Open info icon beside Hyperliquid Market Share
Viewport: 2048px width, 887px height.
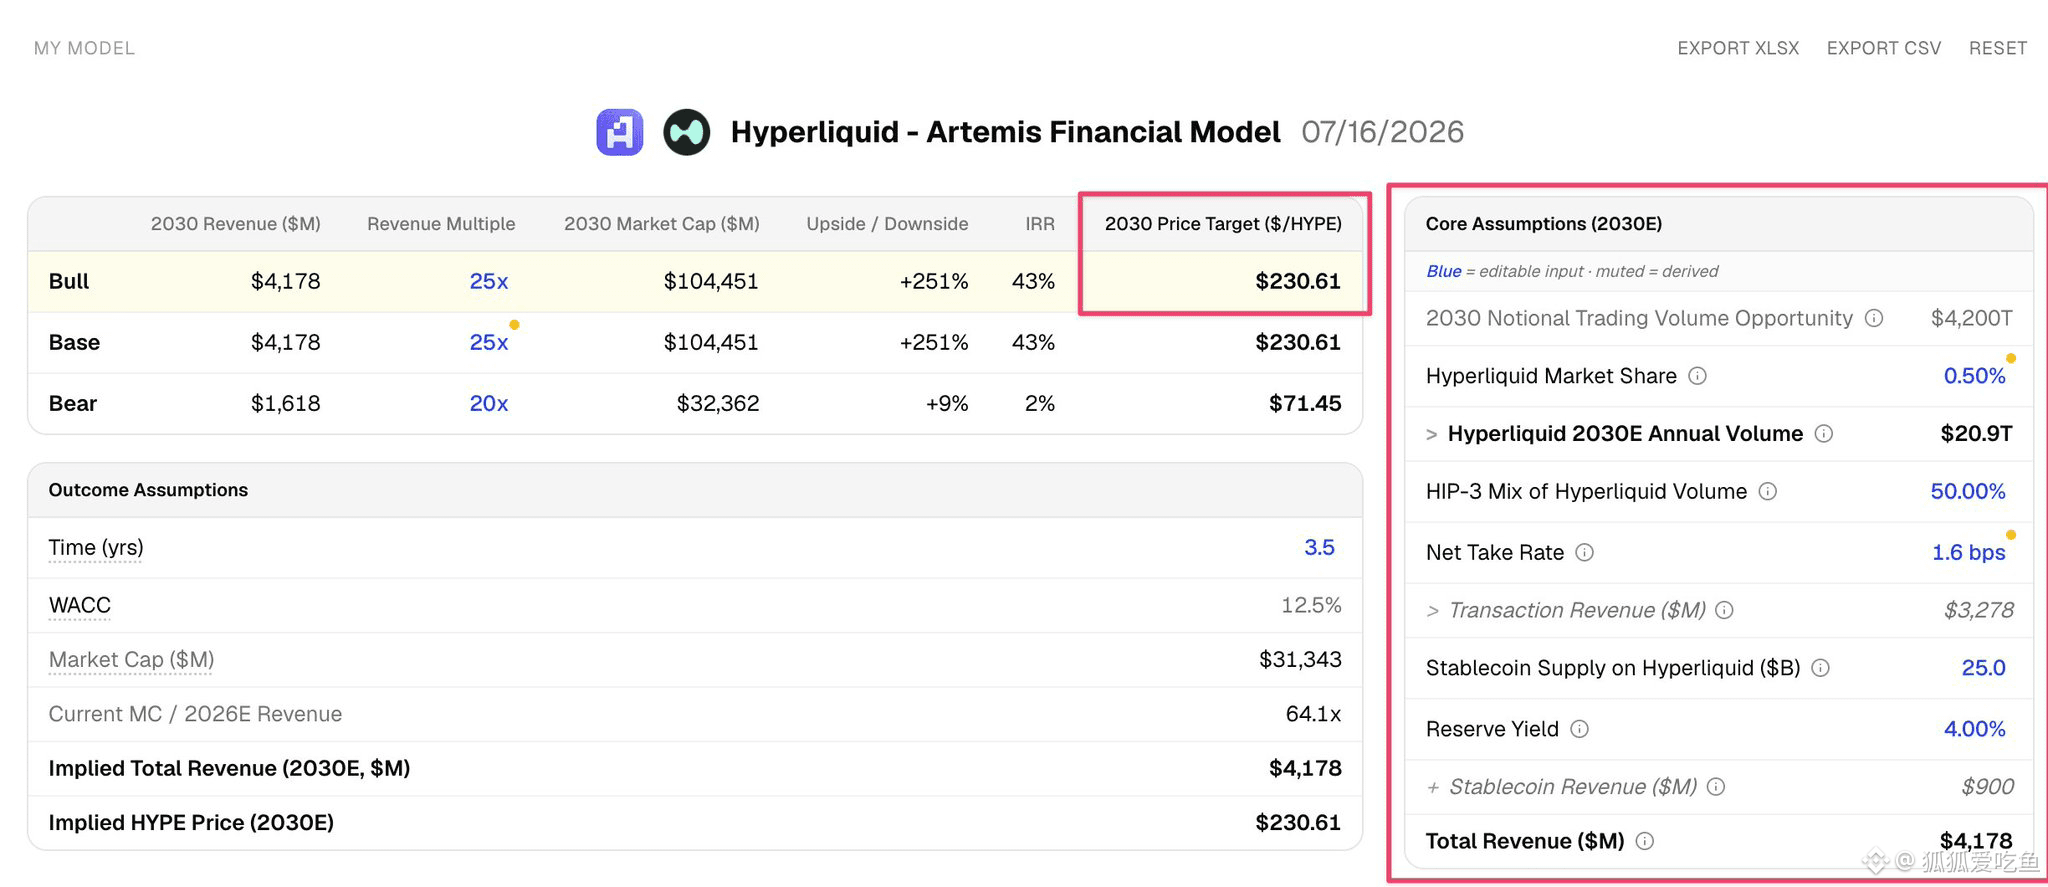(1698, 376)
